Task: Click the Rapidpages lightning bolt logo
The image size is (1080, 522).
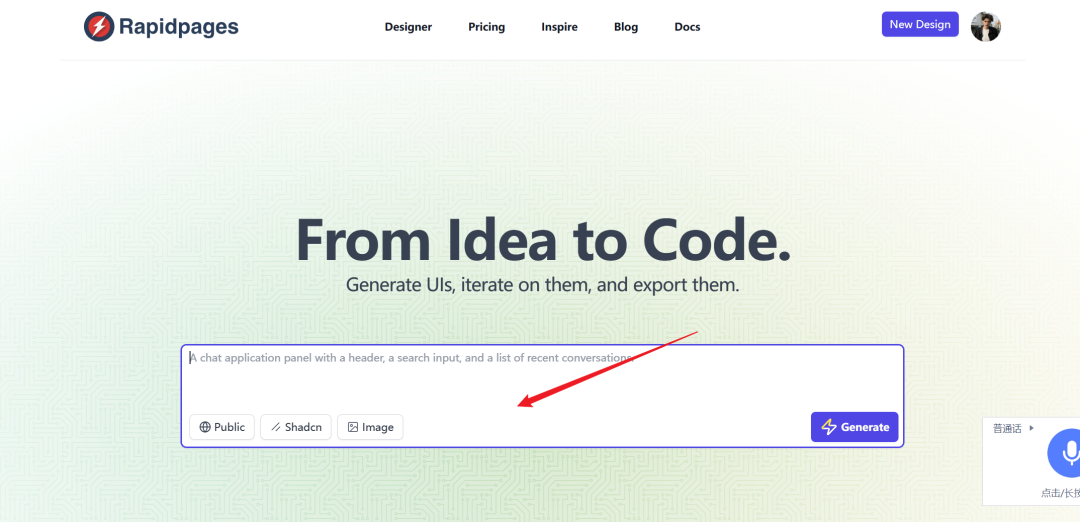Action: [99, 27]
